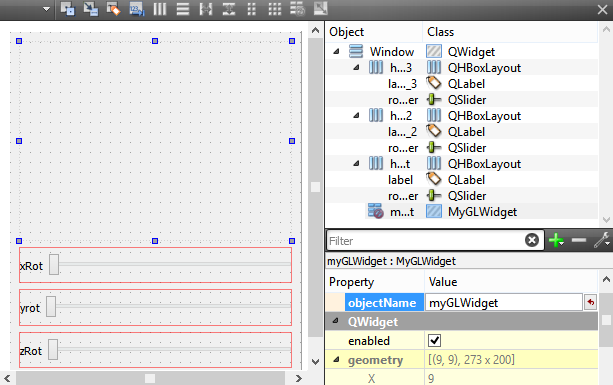Collapse the h...3 layout node
Screen dimensions: 613x385
[x=356, y=67]
